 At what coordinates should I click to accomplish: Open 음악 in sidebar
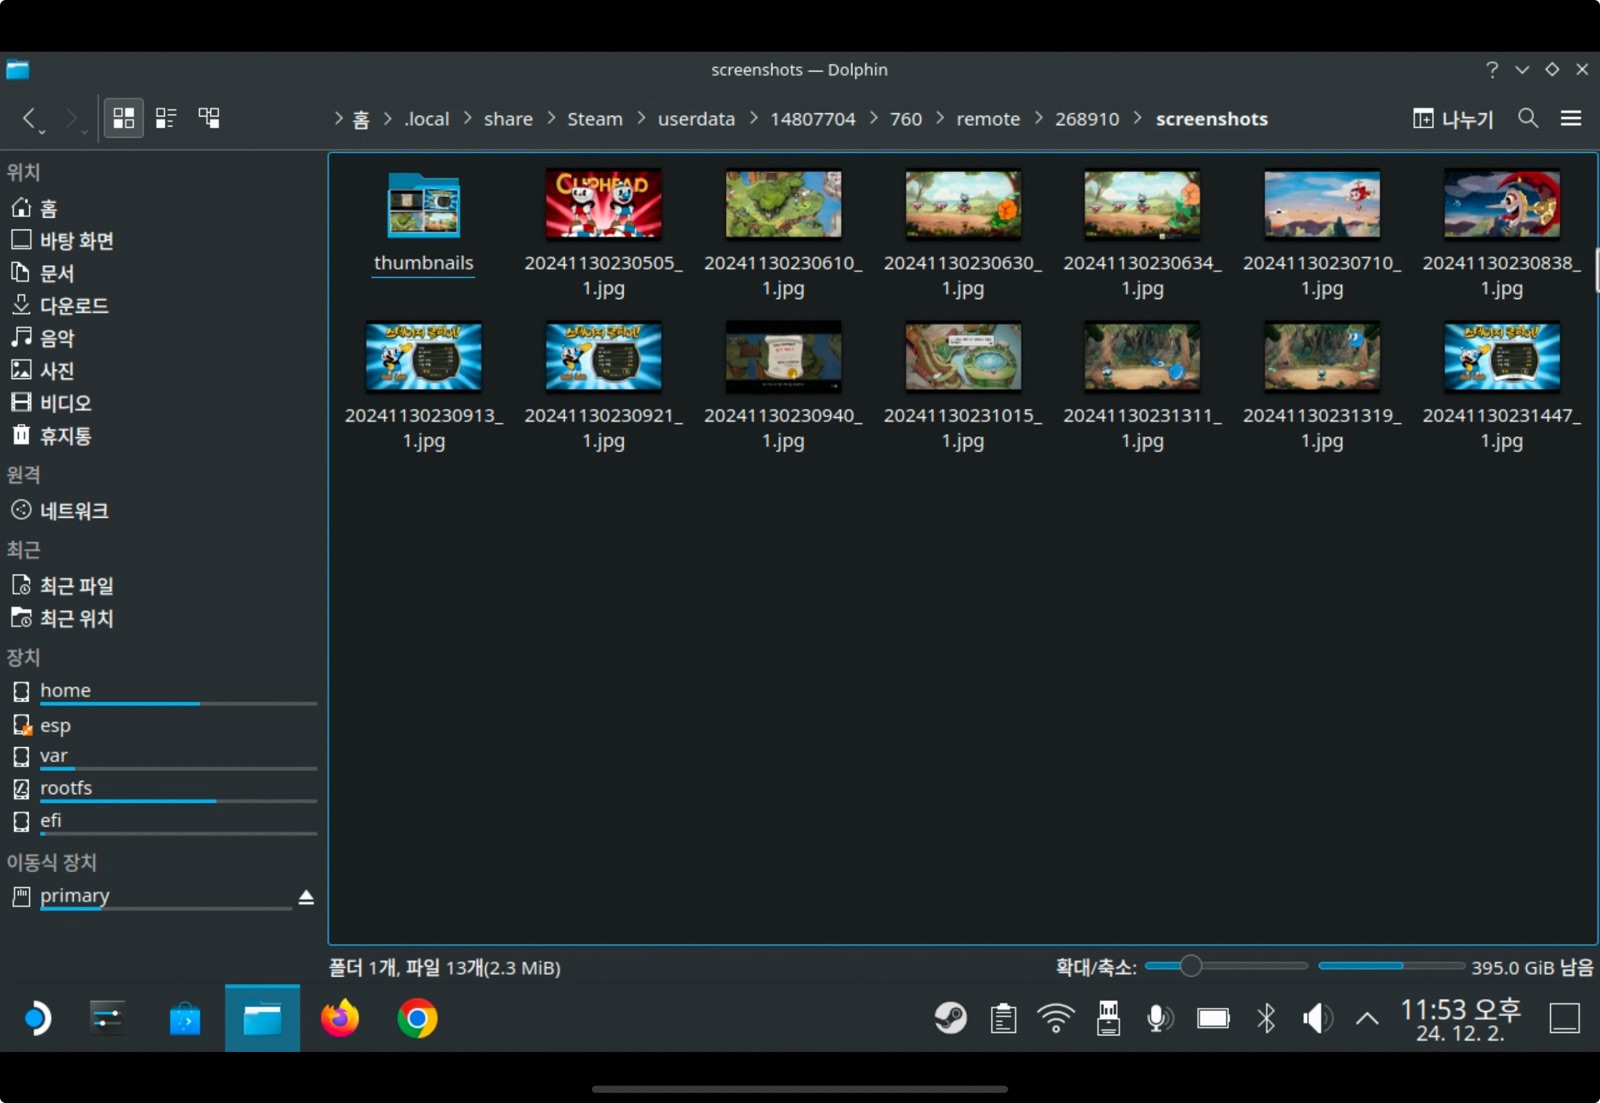[x=162, y=338]
